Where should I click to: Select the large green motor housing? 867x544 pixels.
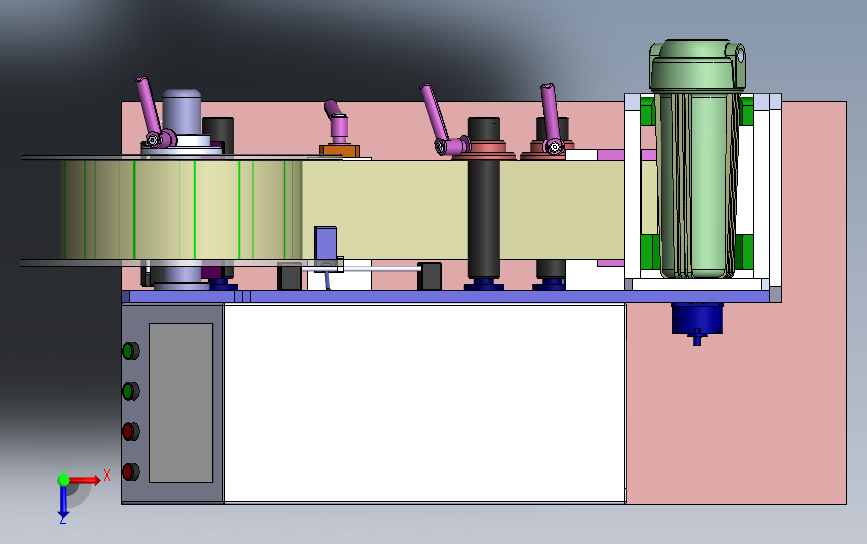(697, 158)
